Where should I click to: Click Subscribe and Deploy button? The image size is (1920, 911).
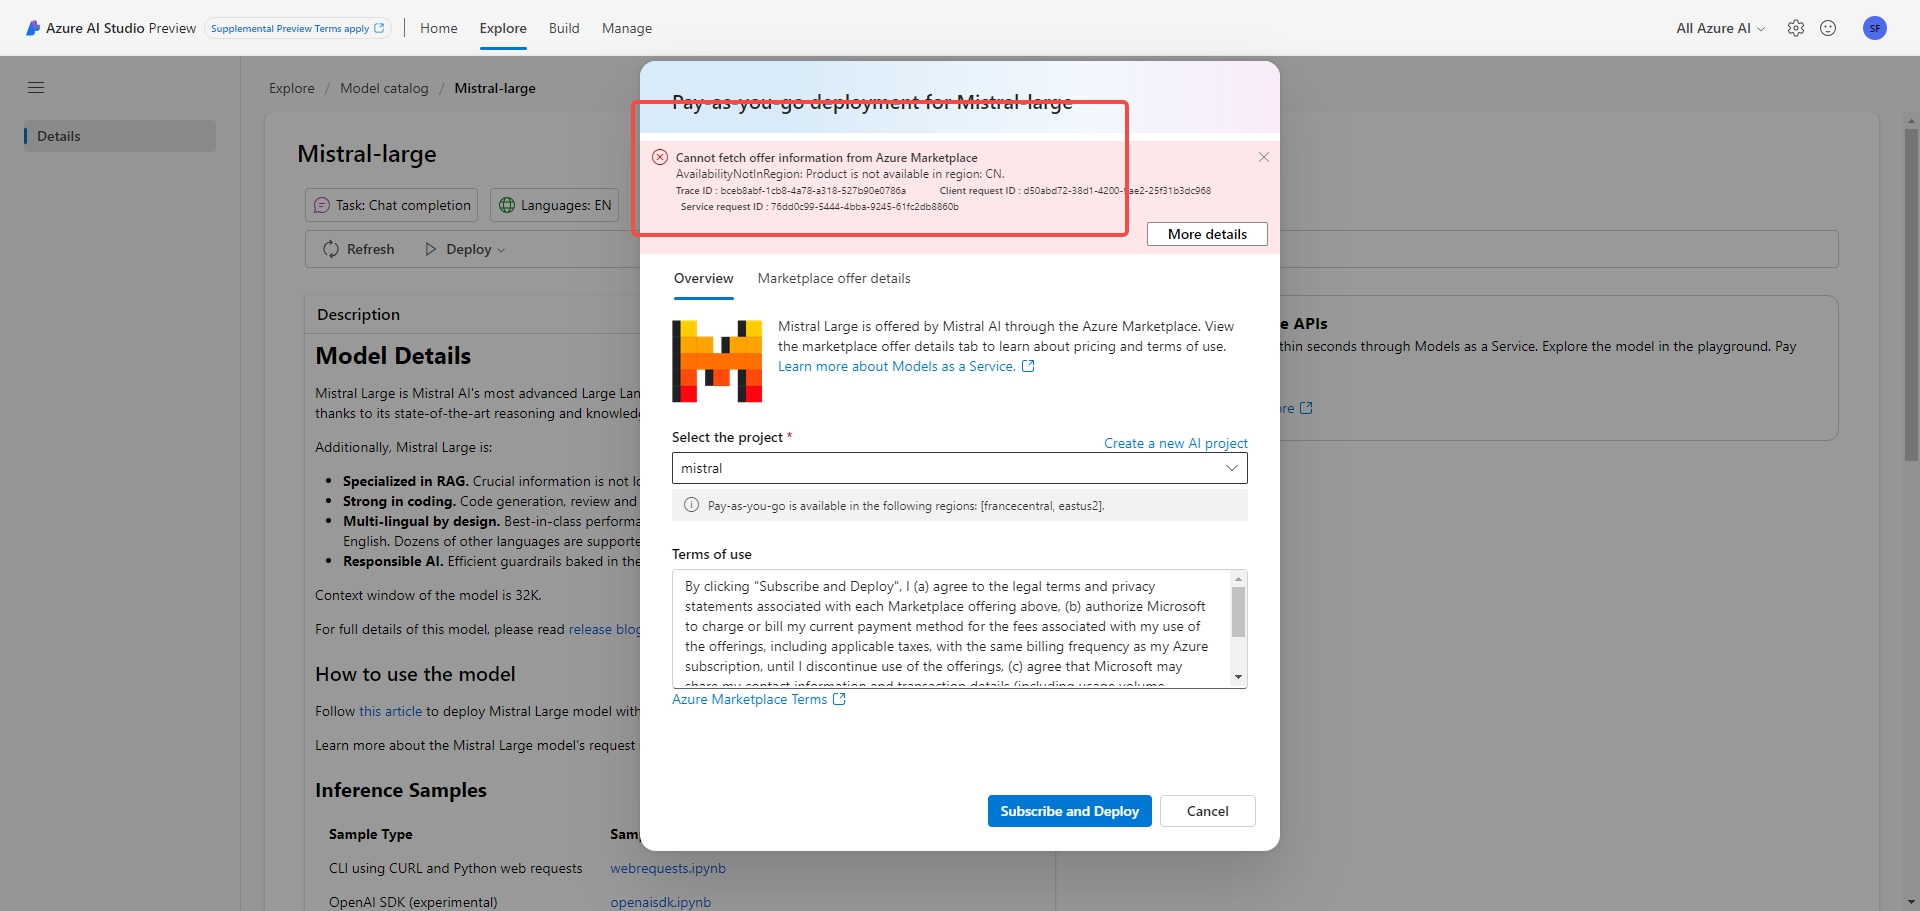pos(1070,811)
